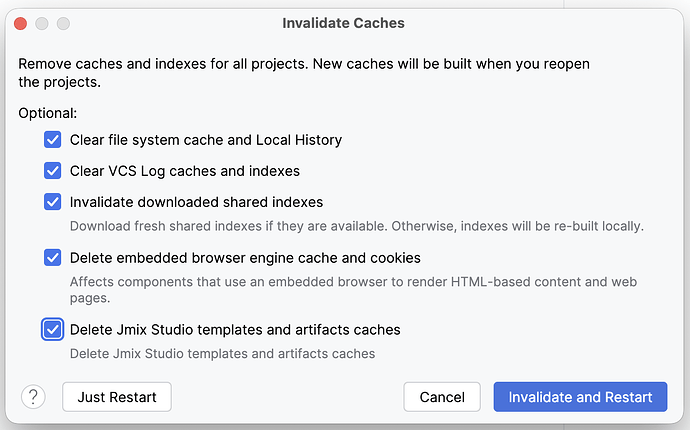Click the 'Clear file system cache and Local History' label text

click(x=206, y=140)
